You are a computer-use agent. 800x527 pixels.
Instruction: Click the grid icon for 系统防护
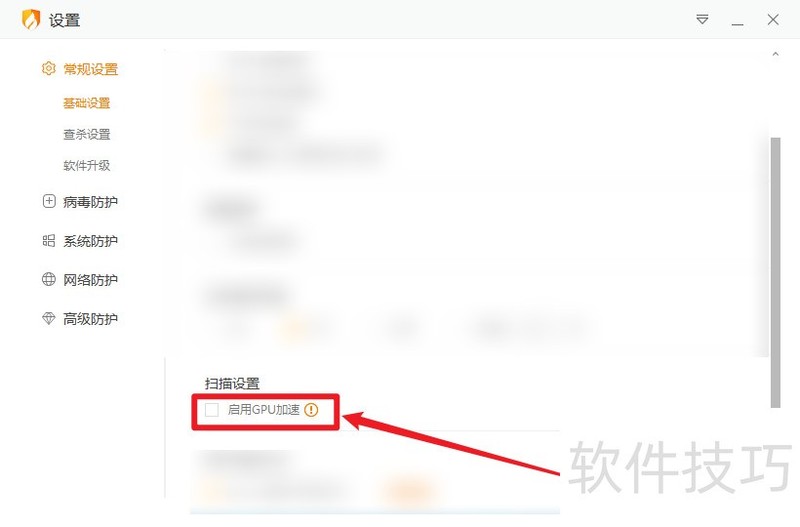tap(48, 240)
